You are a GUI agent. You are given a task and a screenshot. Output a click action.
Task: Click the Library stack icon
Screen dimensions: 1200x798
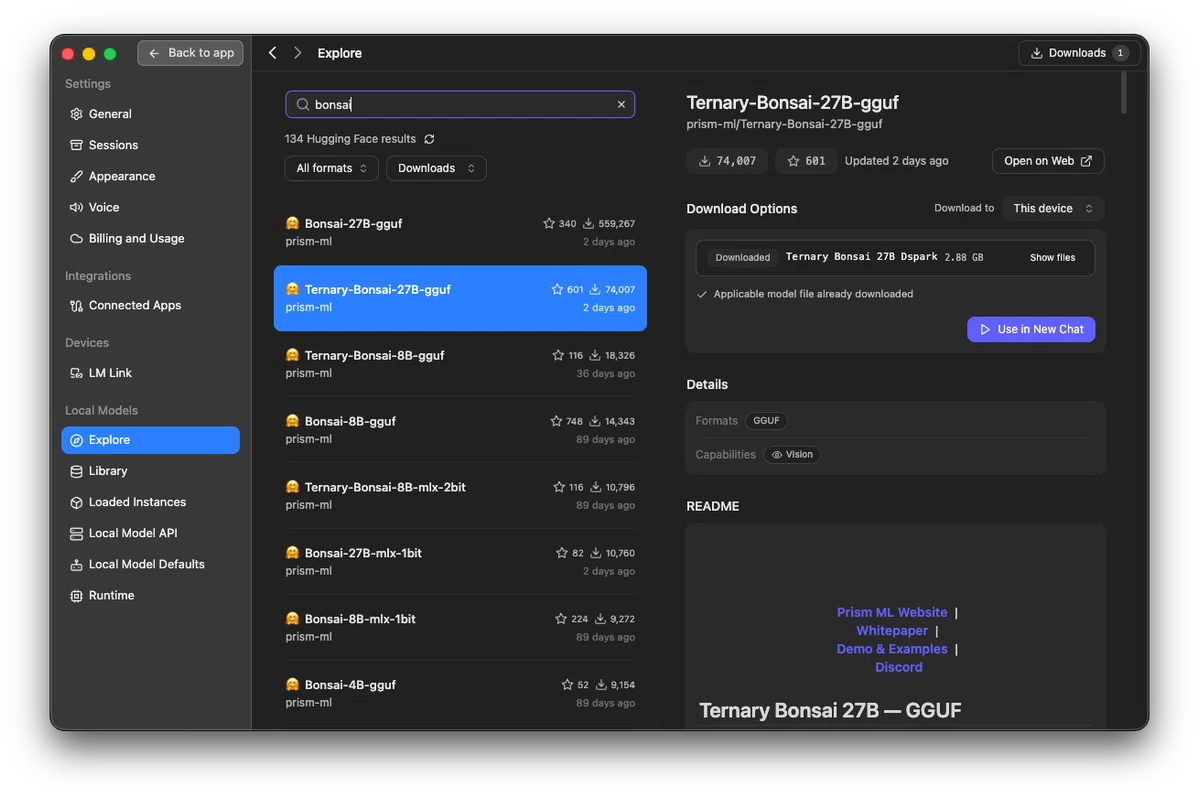coord(76,471)
